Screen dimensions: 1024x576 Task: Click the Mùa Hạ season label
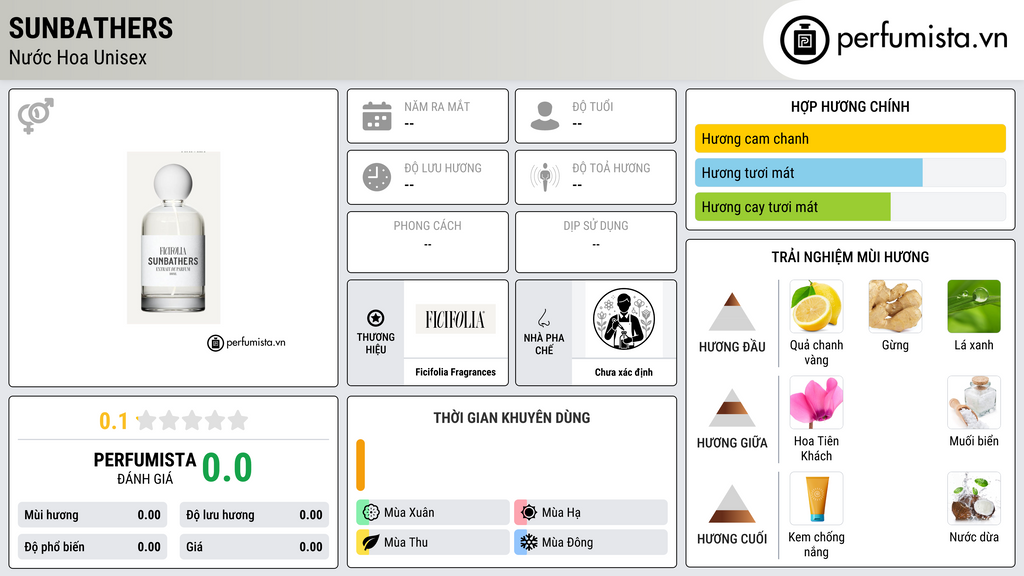point(561,513)
